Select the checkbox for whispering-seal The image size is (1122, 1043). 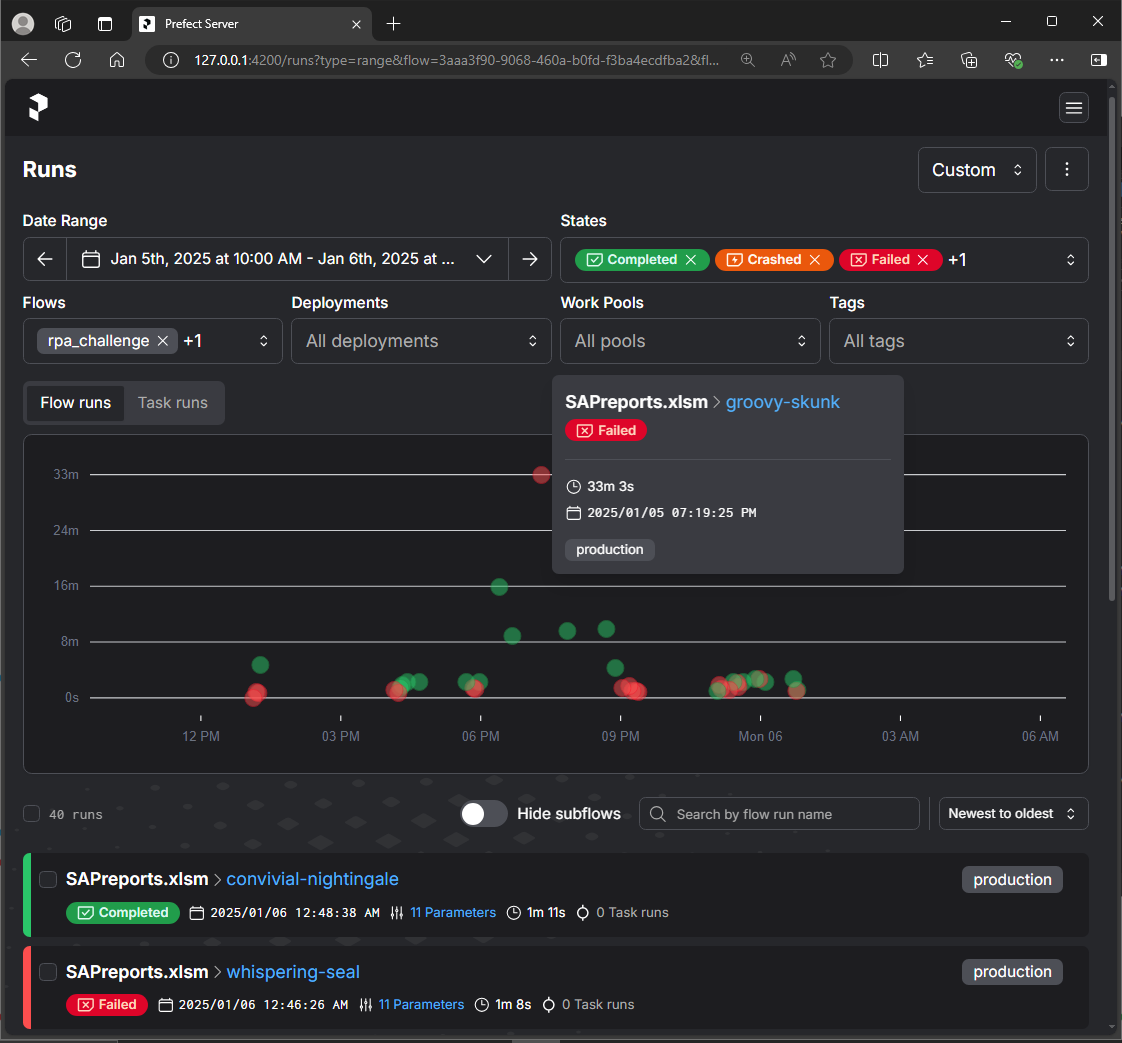click(47, 971)
